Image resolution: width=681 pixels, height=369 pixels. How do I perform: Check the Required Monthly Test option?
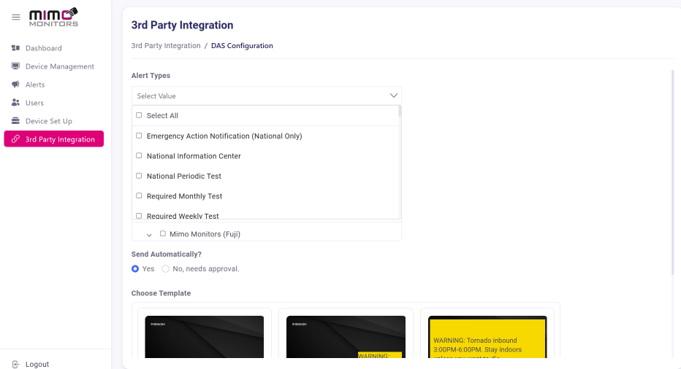[139, 196]
